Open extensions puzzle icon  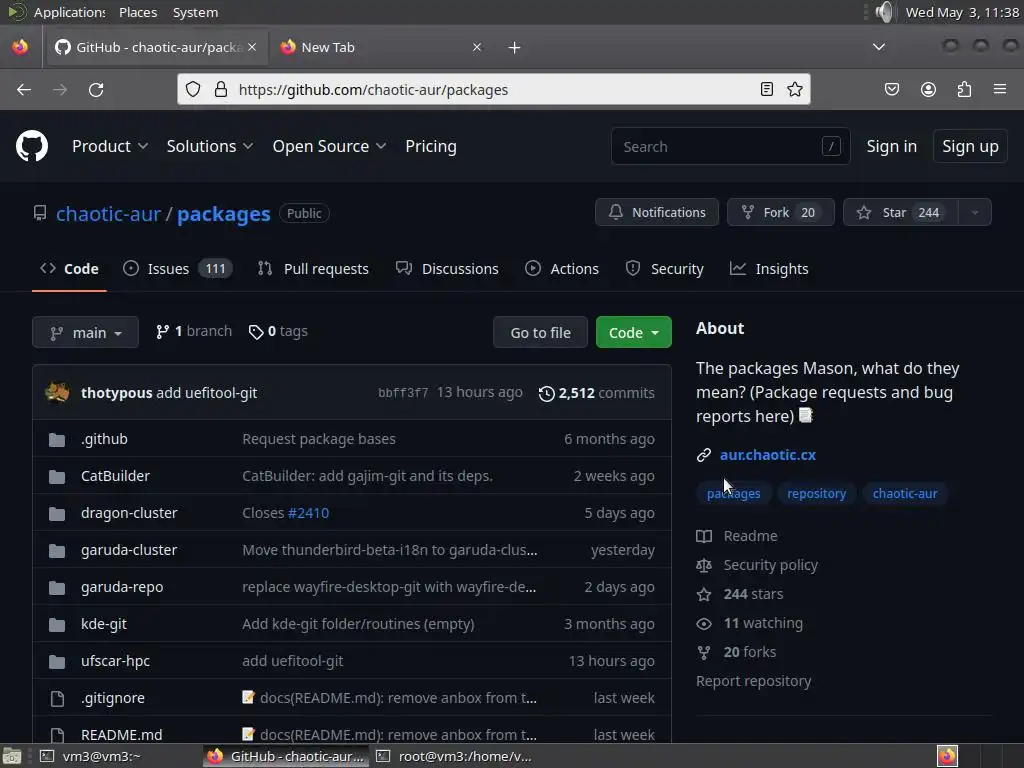pos(964,89)
